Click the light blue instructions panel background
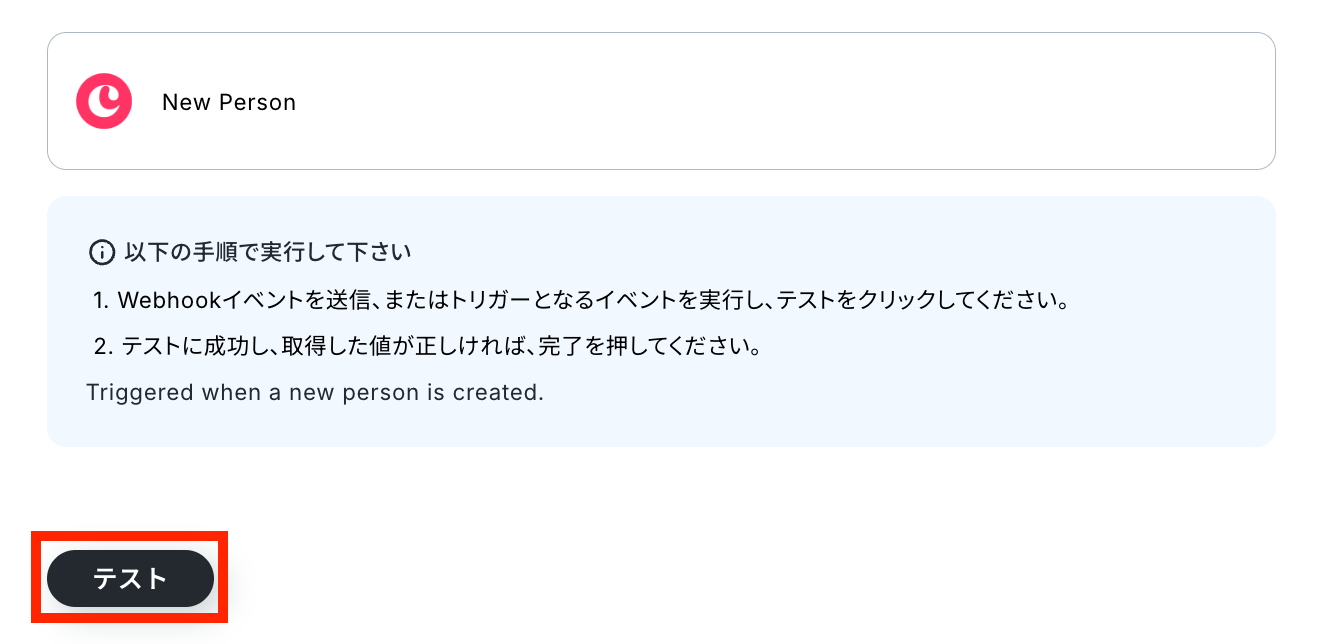 900,420
